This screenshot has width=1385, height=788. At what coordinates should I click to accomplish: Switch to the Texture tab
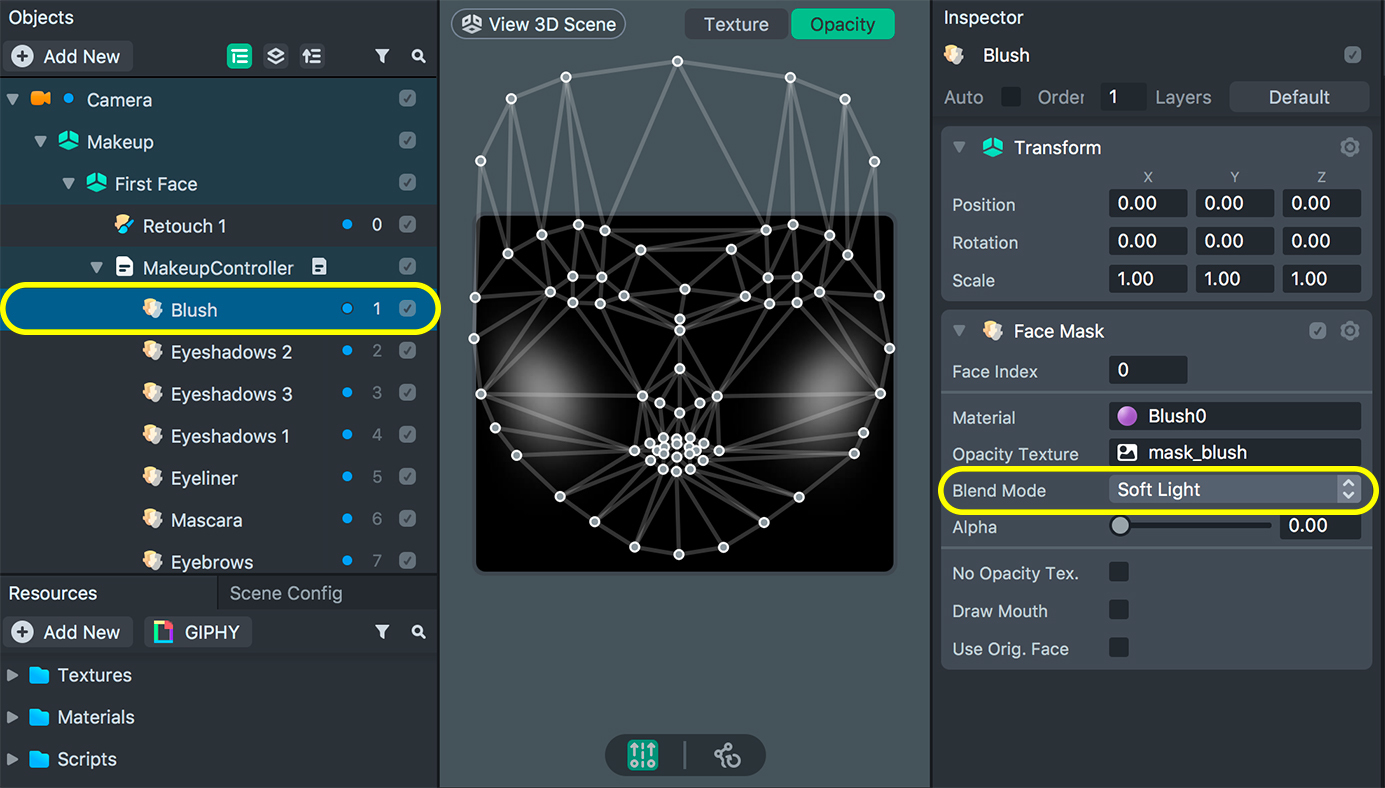point(736,25)
